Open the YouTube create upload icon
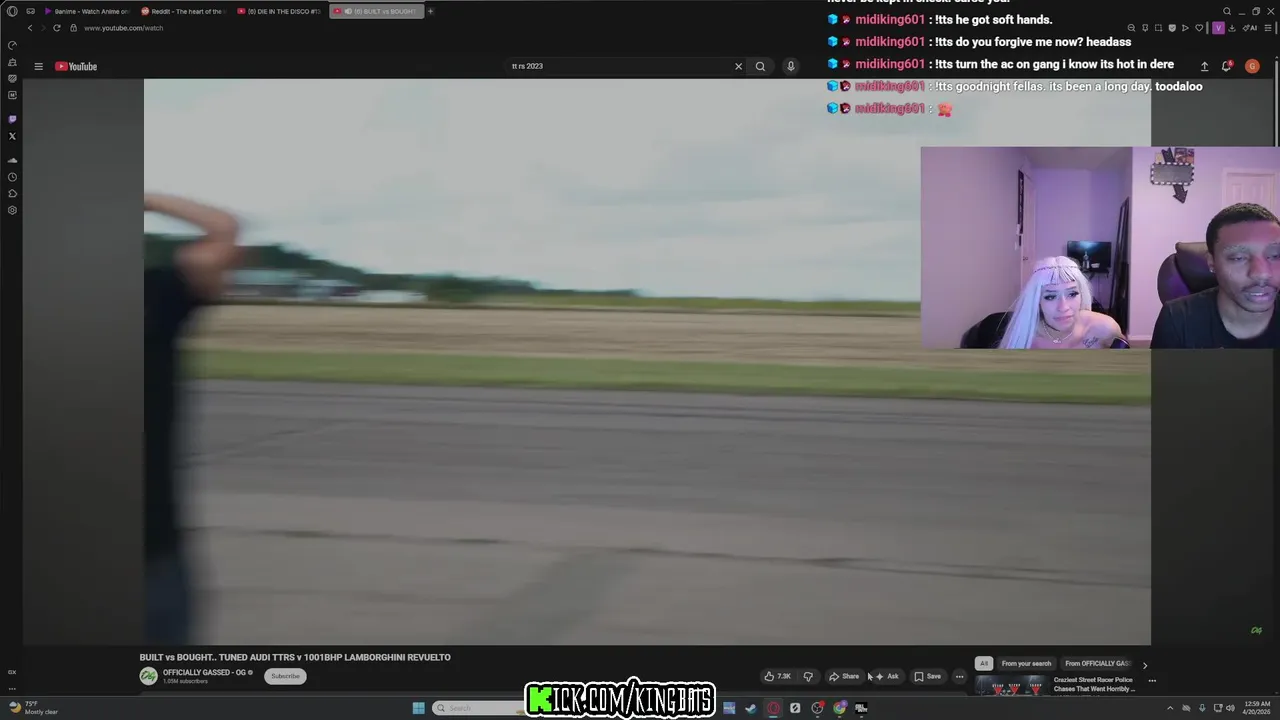The height and width of the screenshot is (720, 1280). 1204,66
